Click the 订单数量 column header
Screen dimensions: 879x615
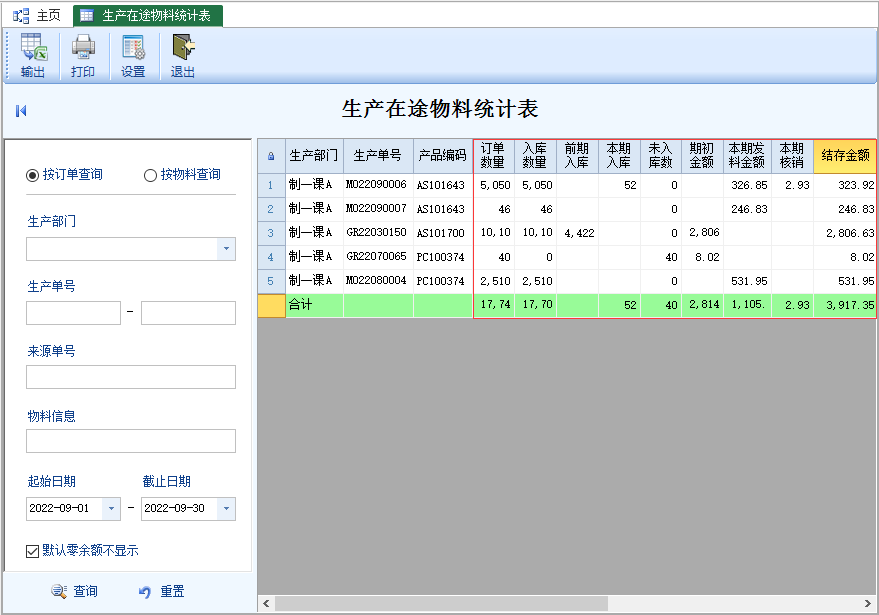pos(493,156)
